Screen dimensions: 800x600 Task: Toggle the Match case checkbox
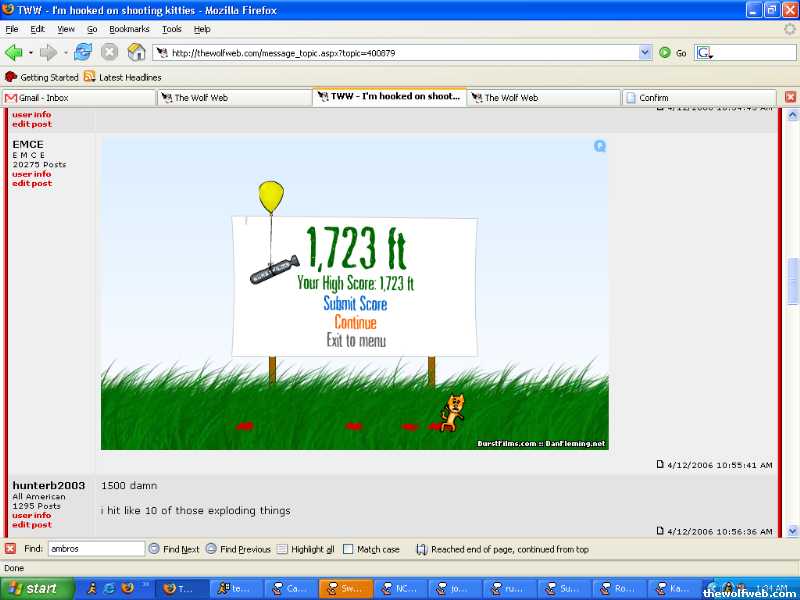[x=348, y=549]
